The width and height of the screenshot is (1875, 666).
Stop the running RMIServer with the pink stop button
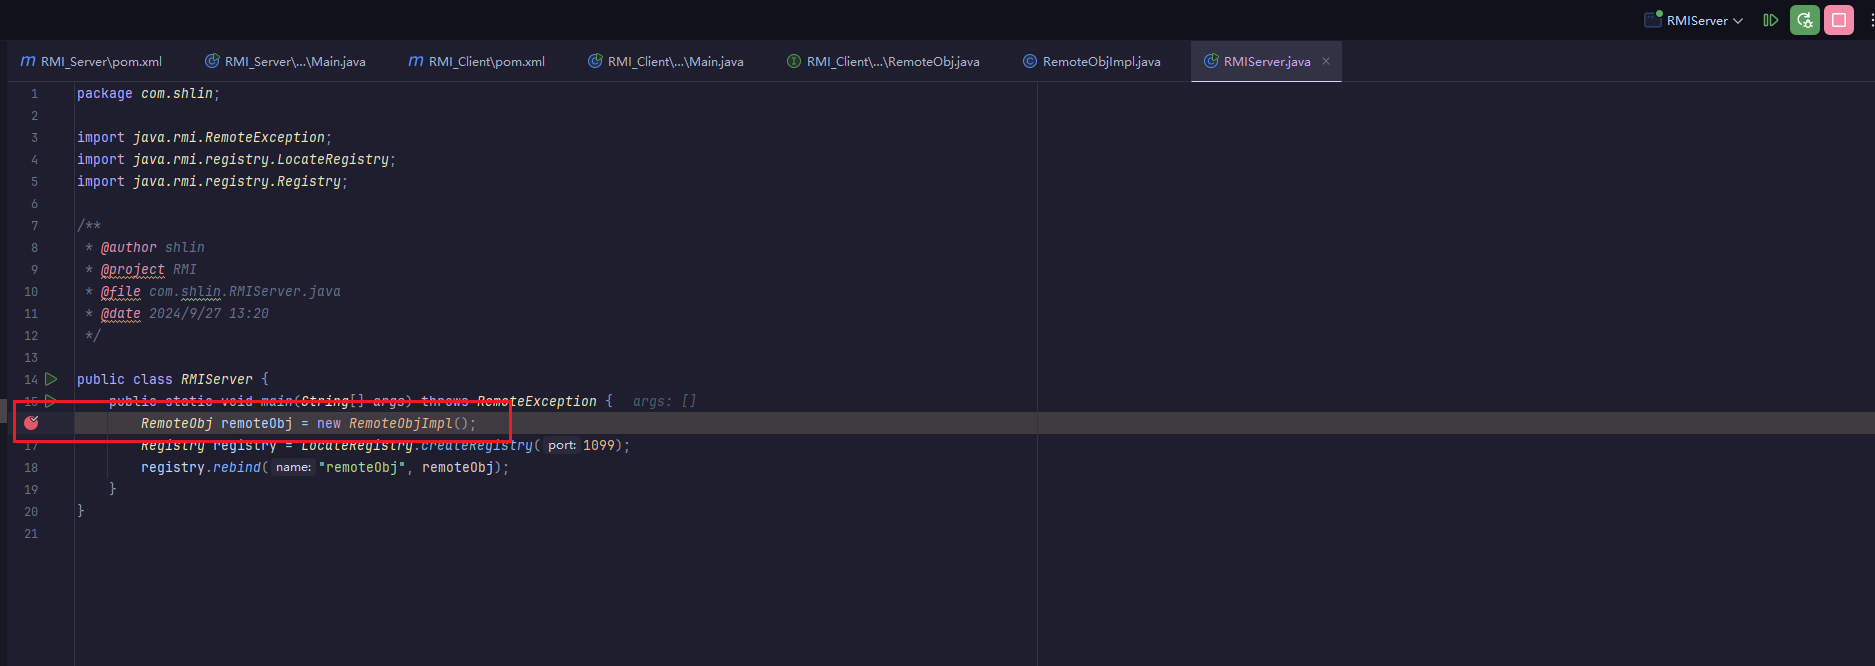click(x=1839, y=20)
